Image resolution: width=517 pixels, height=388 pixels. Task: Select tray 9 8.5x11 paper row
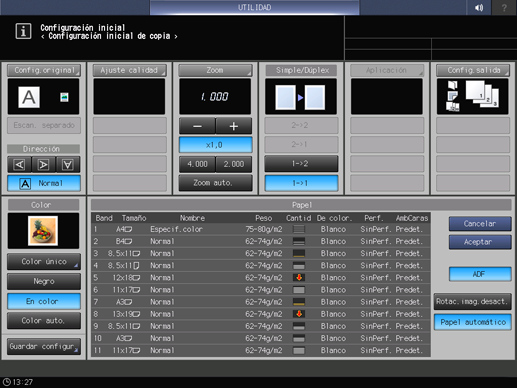(261, 326)
